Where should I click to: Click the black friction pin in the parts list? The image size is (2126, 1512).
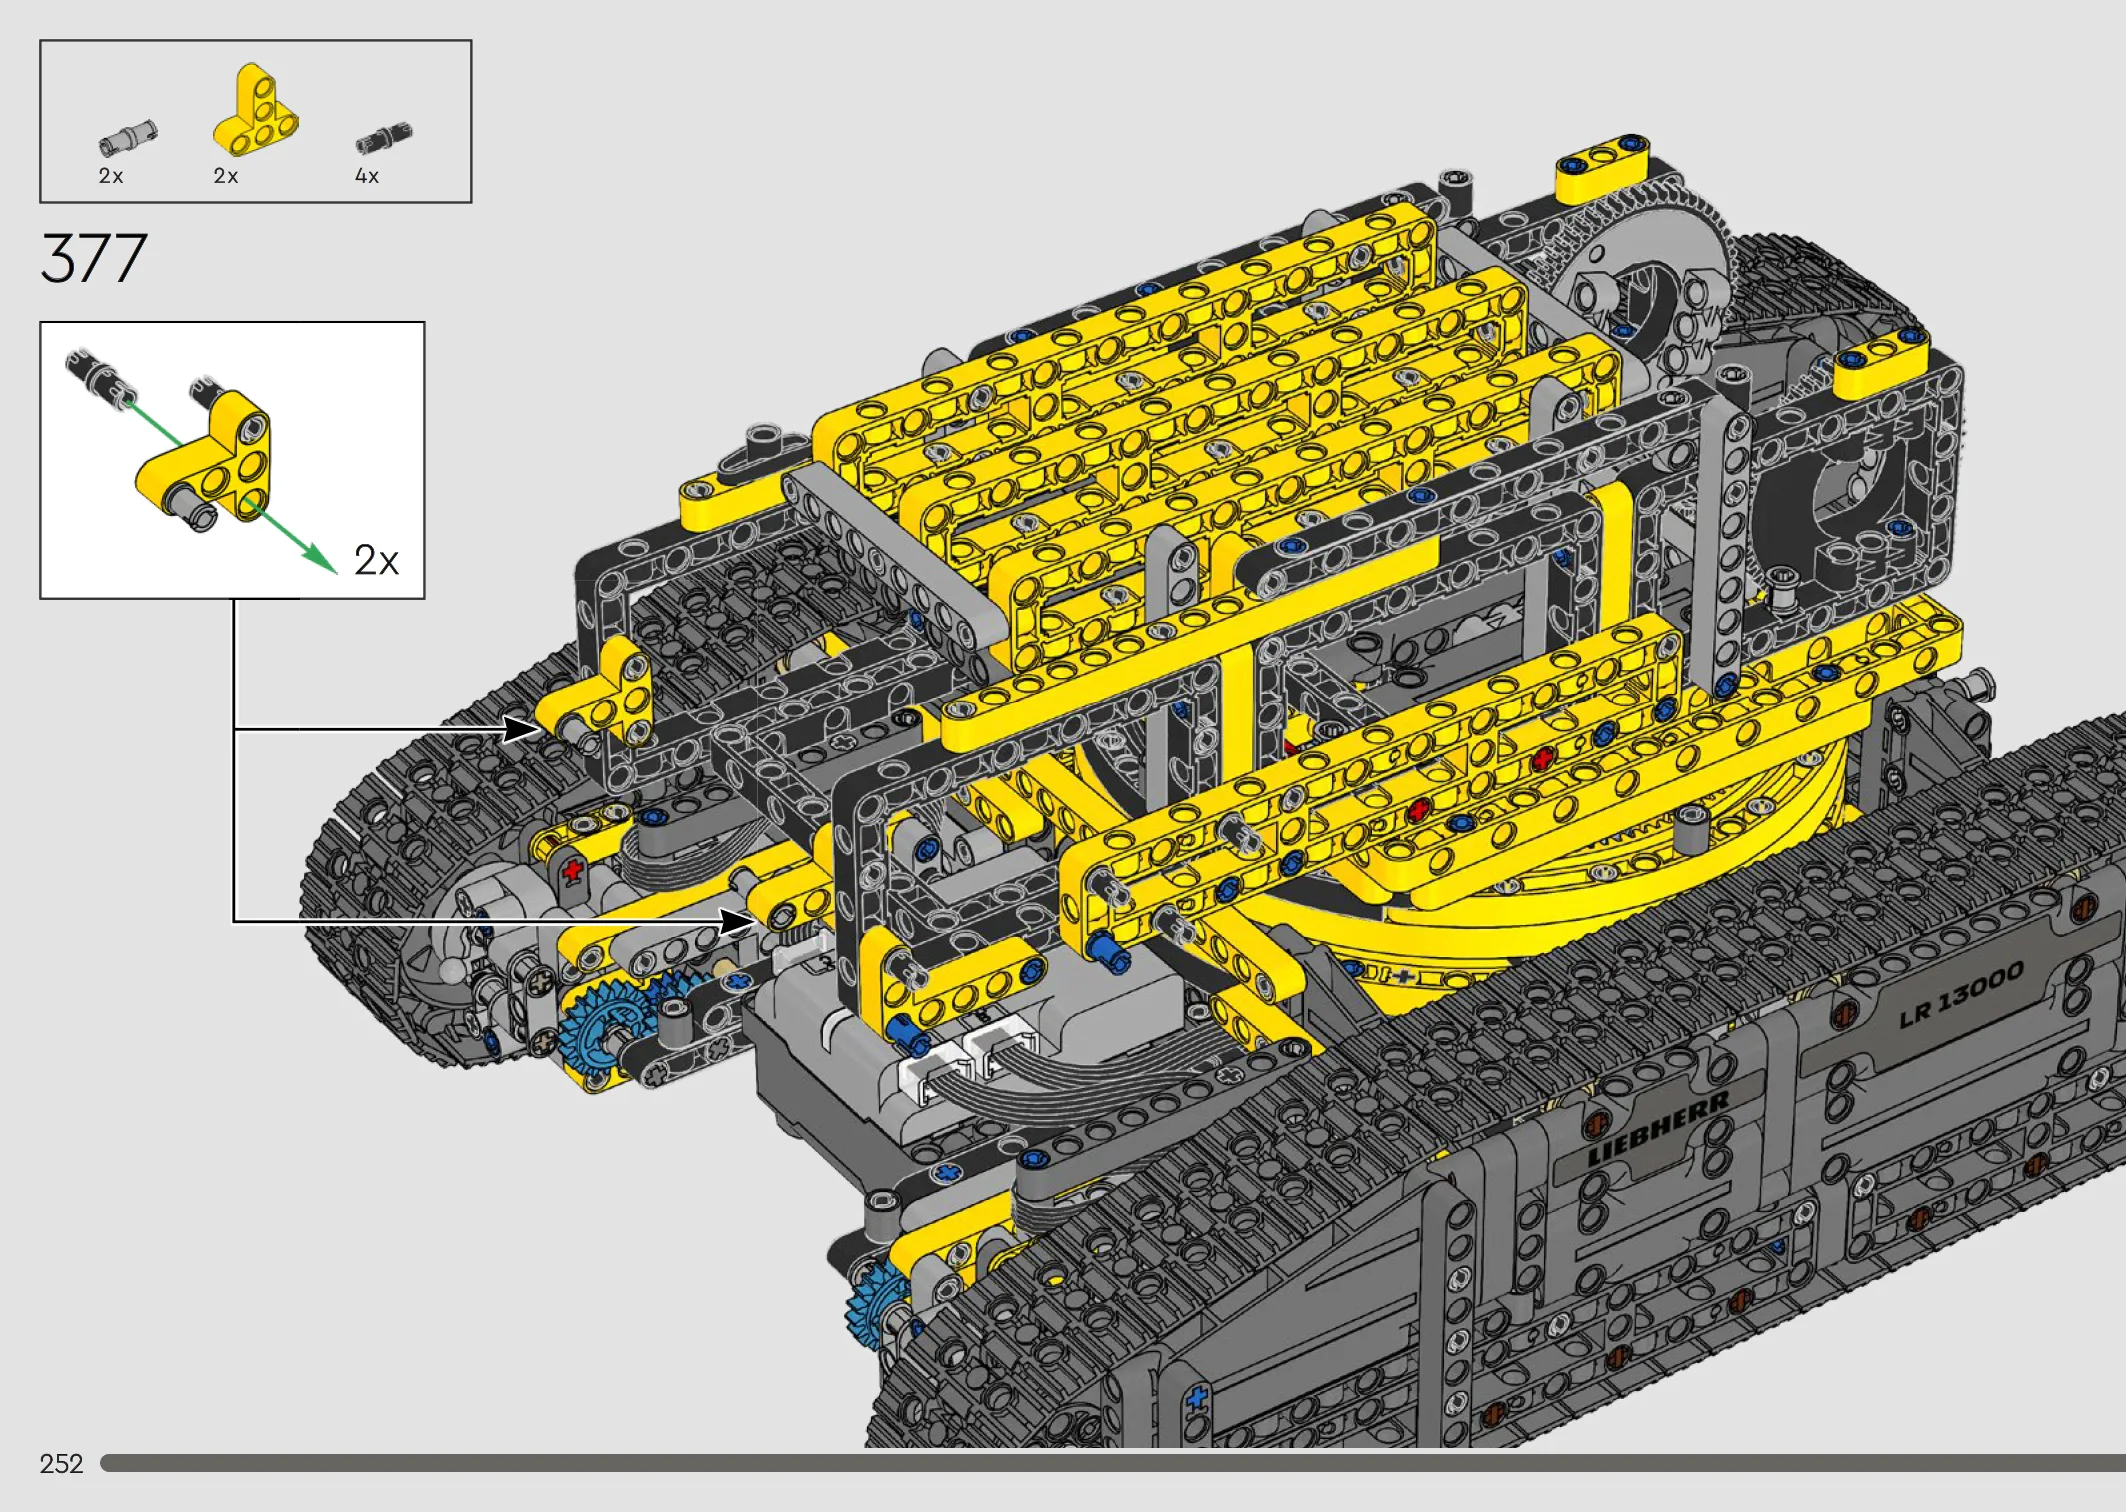click(384, 138)
